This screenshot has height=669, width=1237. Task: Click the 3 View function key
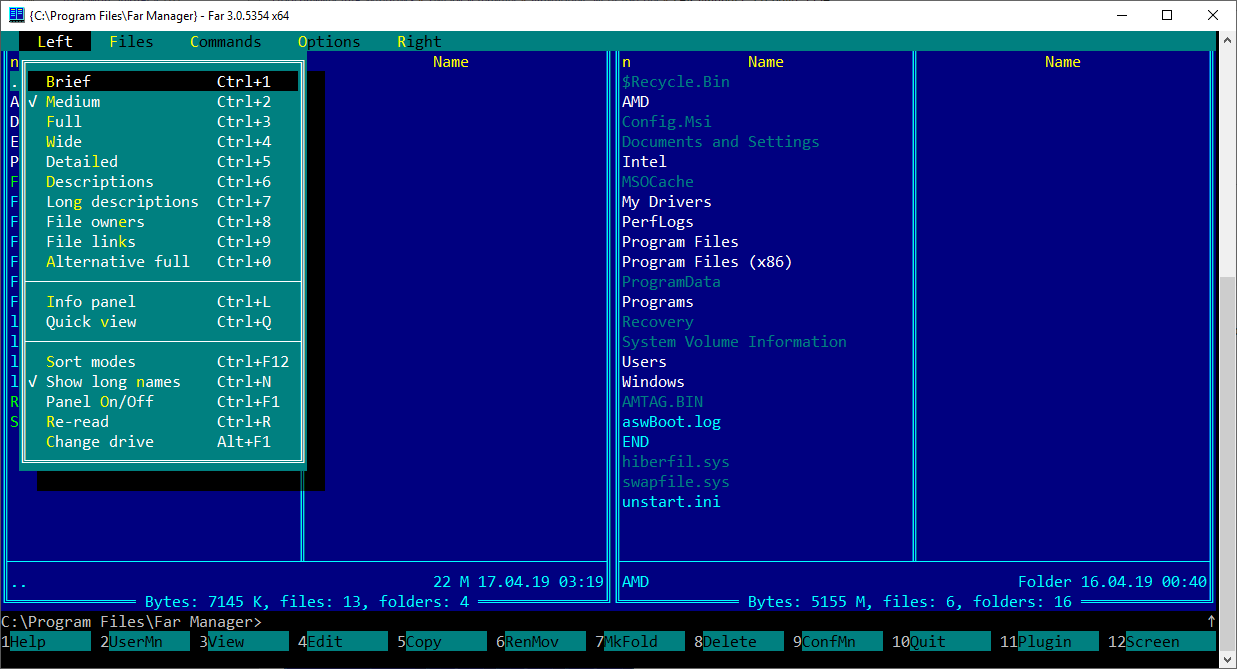click(243, 642)
